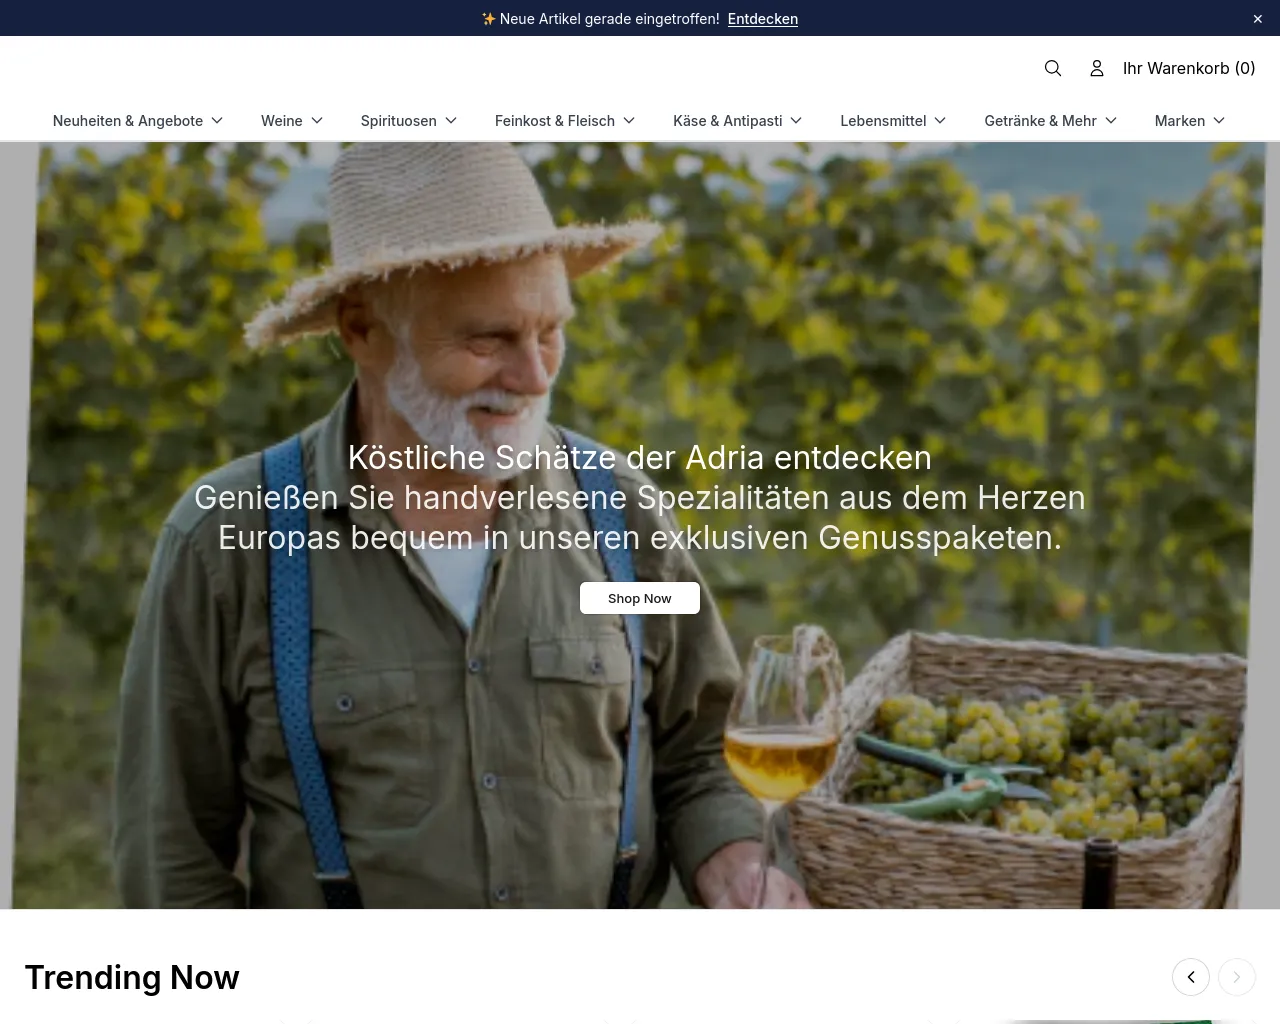The image size is (1280, 1024).
Task: Click the hero headline 'Köstliche Schätze der Adria entdecken'
Action: pyautogui.click(x=640, y=458)
